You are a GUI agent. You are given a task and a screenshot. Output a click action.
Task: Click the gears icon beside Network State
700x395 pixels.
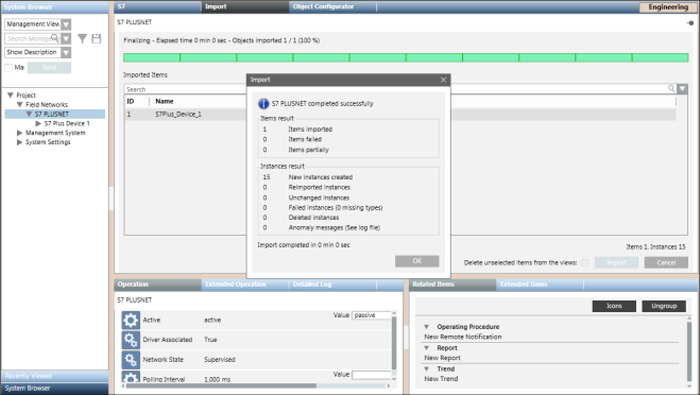click(130, 359)
